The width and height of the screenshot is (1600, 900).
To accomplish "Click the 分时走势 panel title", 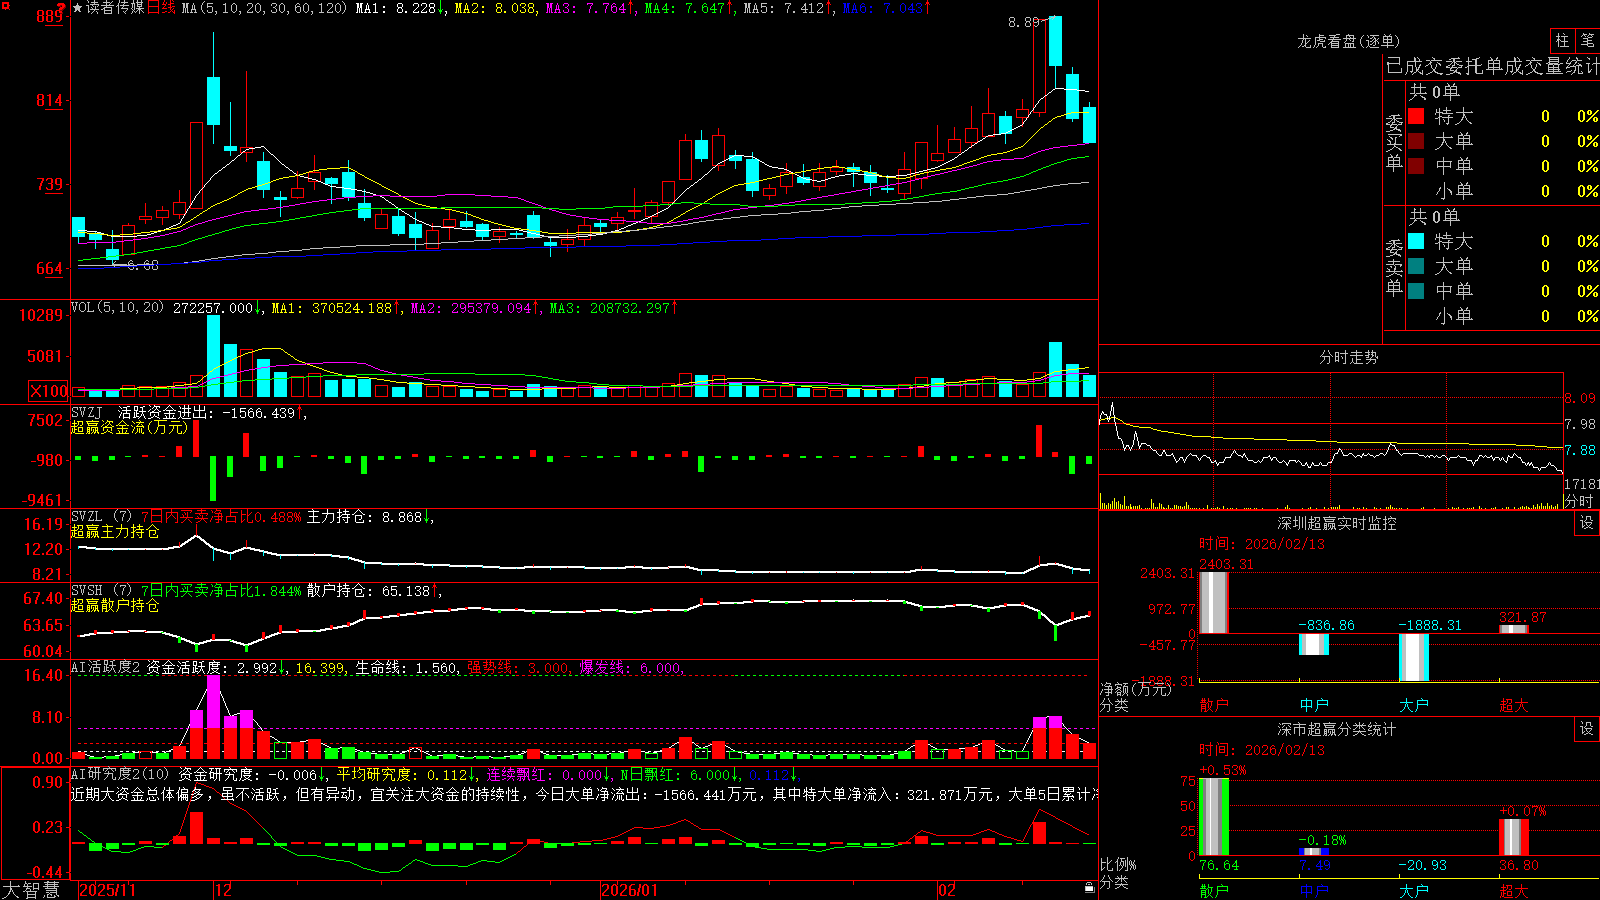I will coord(1349,357).
